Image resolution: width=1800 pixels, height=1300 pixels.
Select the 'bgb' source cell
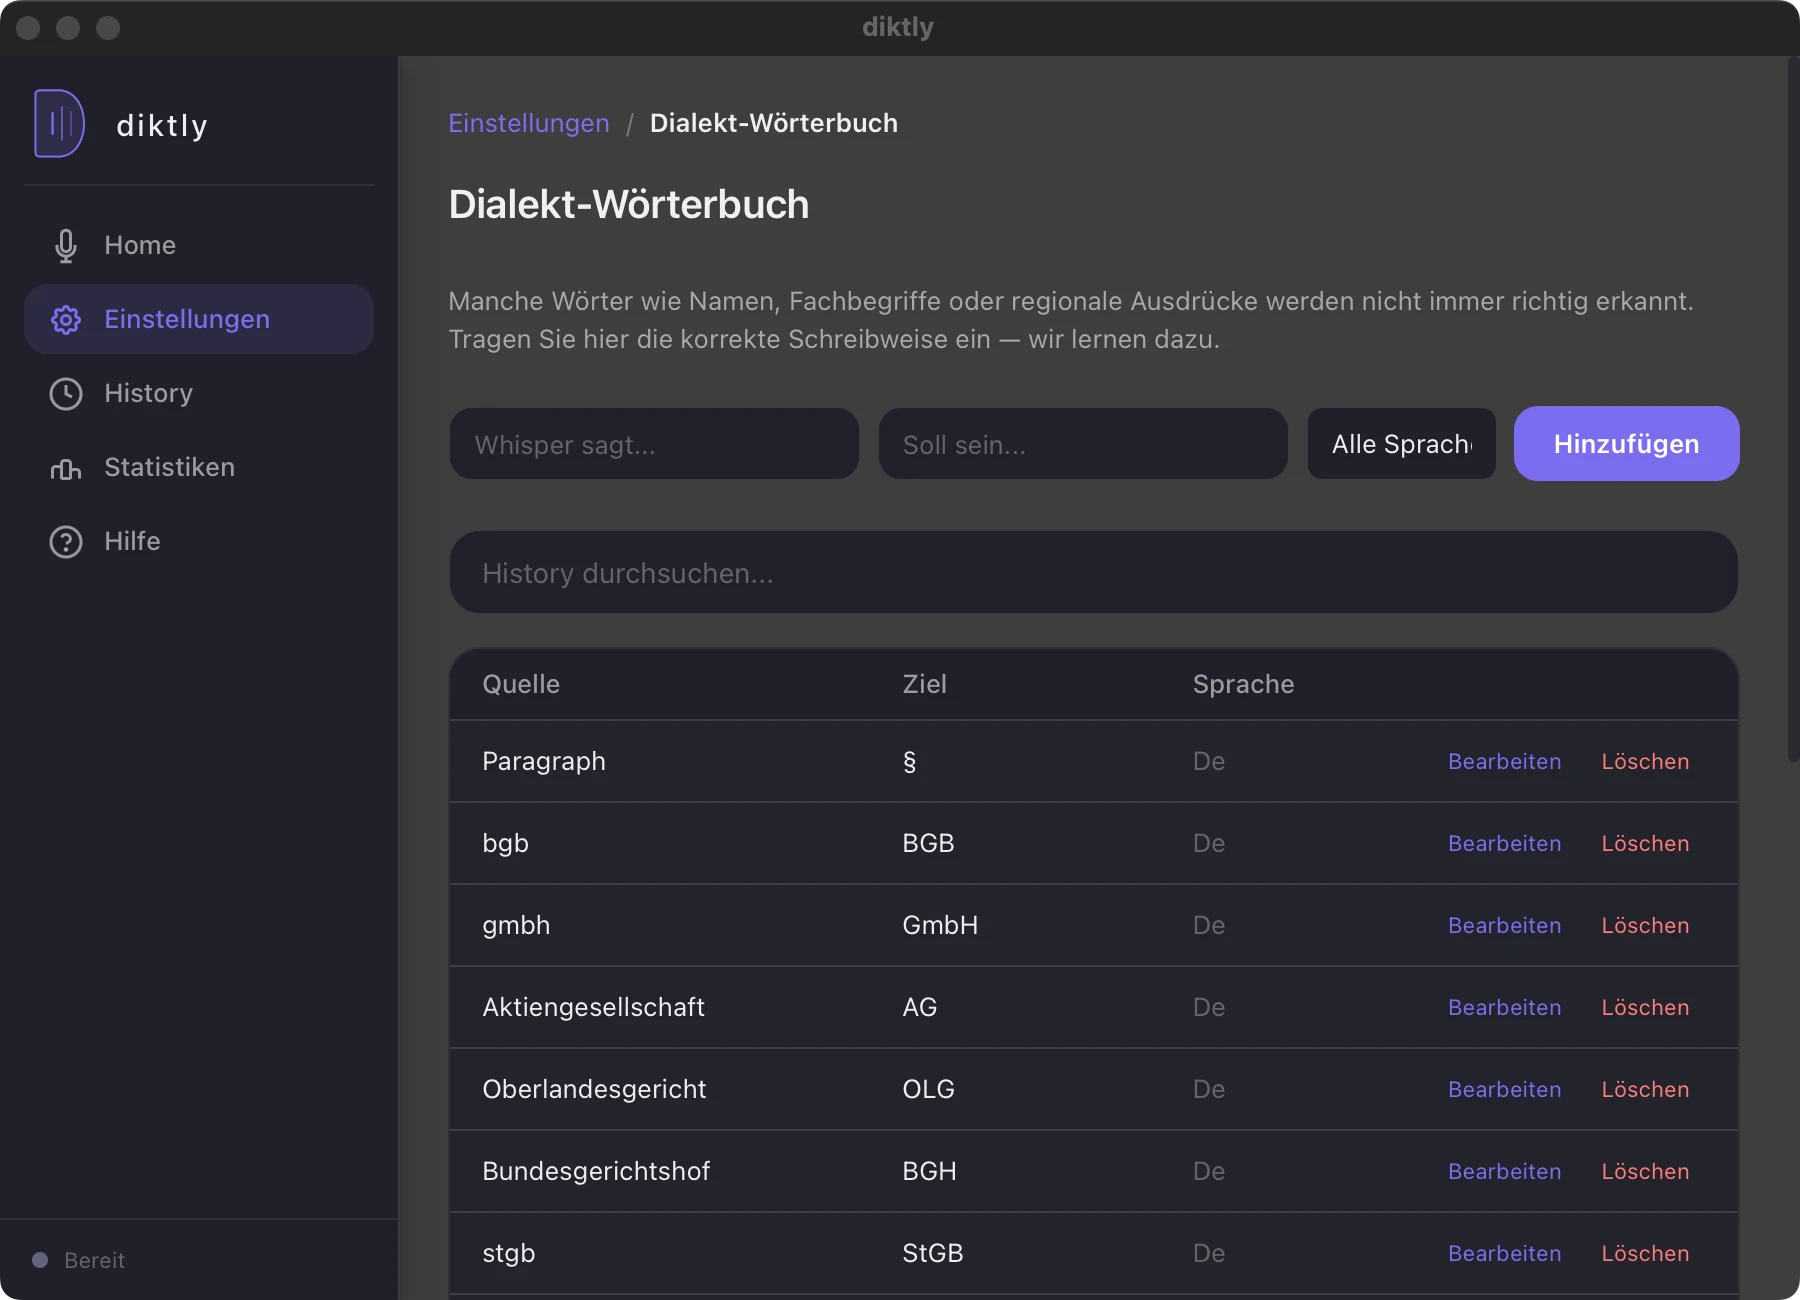(505, 843)
